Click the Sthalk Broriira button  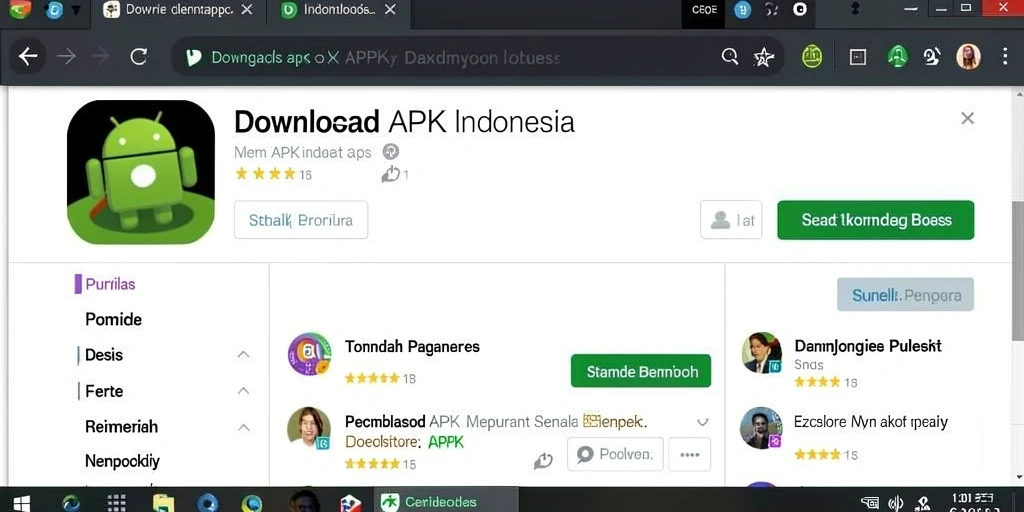point(301,220)
